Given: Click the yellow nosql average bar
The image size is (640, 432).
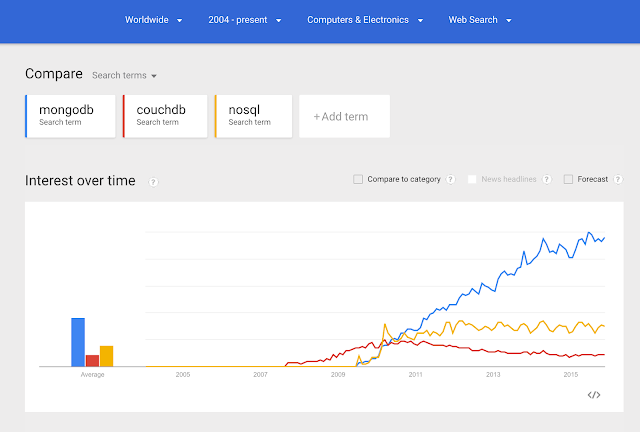Looking at the screenshot, I should pos(106,356).
